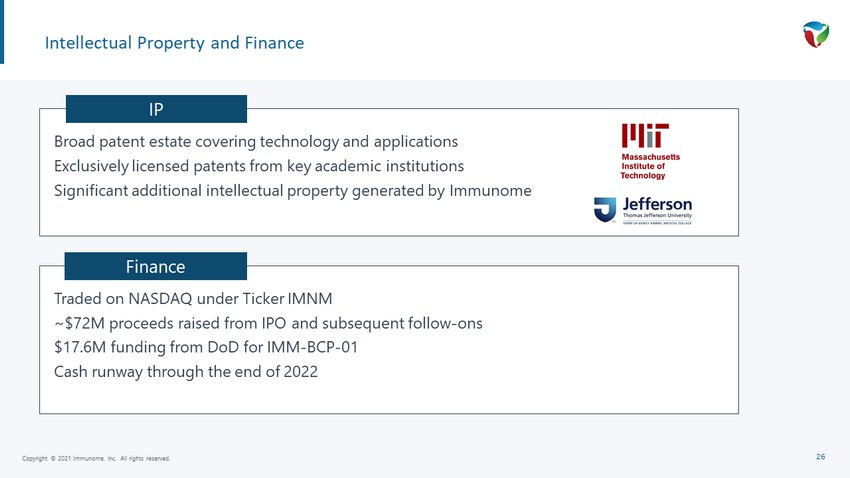Click the Significant additional intellectual property line

tap(293, 191)
